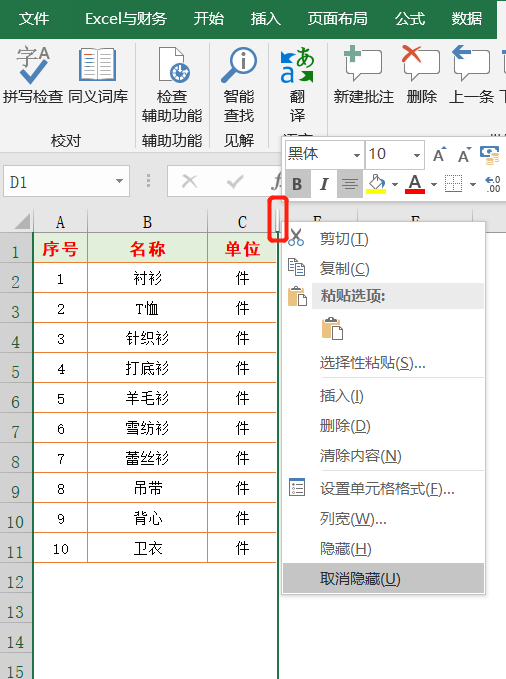This screenshot has height=679, width=506.
Task: Switch to 数据 ribbon tab
Action: 467,19
